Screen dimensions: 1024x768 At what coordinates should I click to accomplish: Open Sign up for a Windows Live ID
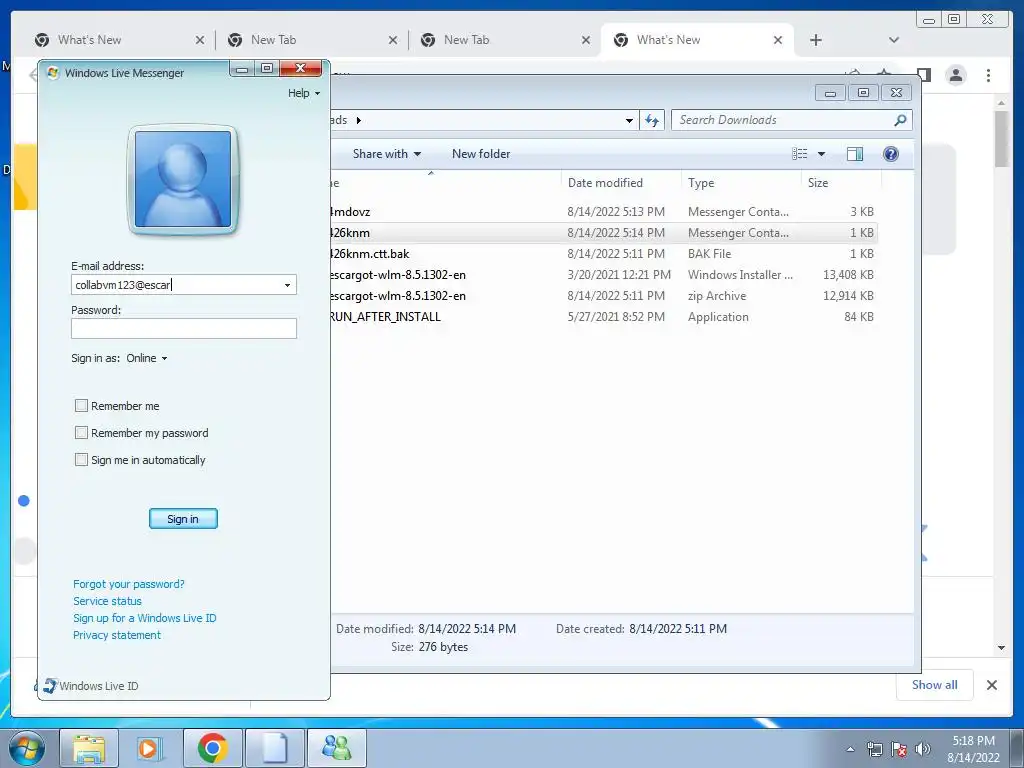pyautogui.click(x=144, y=618)
